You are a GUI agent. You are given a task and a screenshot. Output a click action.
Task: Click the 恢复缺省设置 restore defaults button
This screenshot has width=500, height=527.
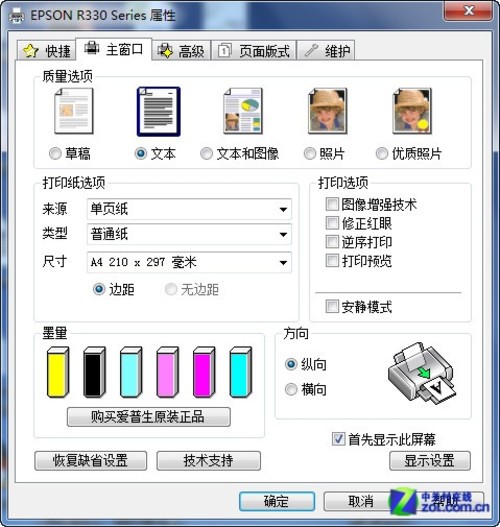tap(90, 460)
